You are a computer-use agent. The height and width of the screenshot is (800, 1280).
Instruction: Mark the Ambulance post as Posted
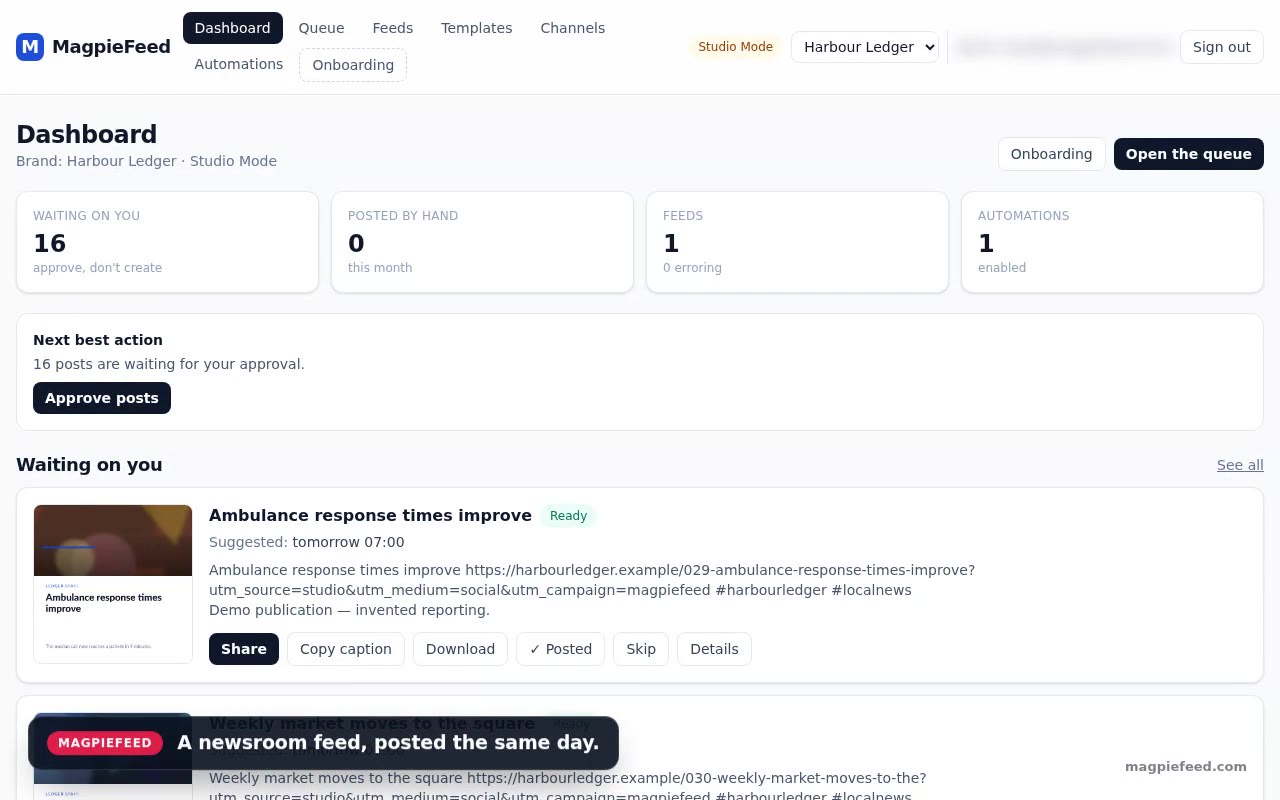click(x=561, y=649)
